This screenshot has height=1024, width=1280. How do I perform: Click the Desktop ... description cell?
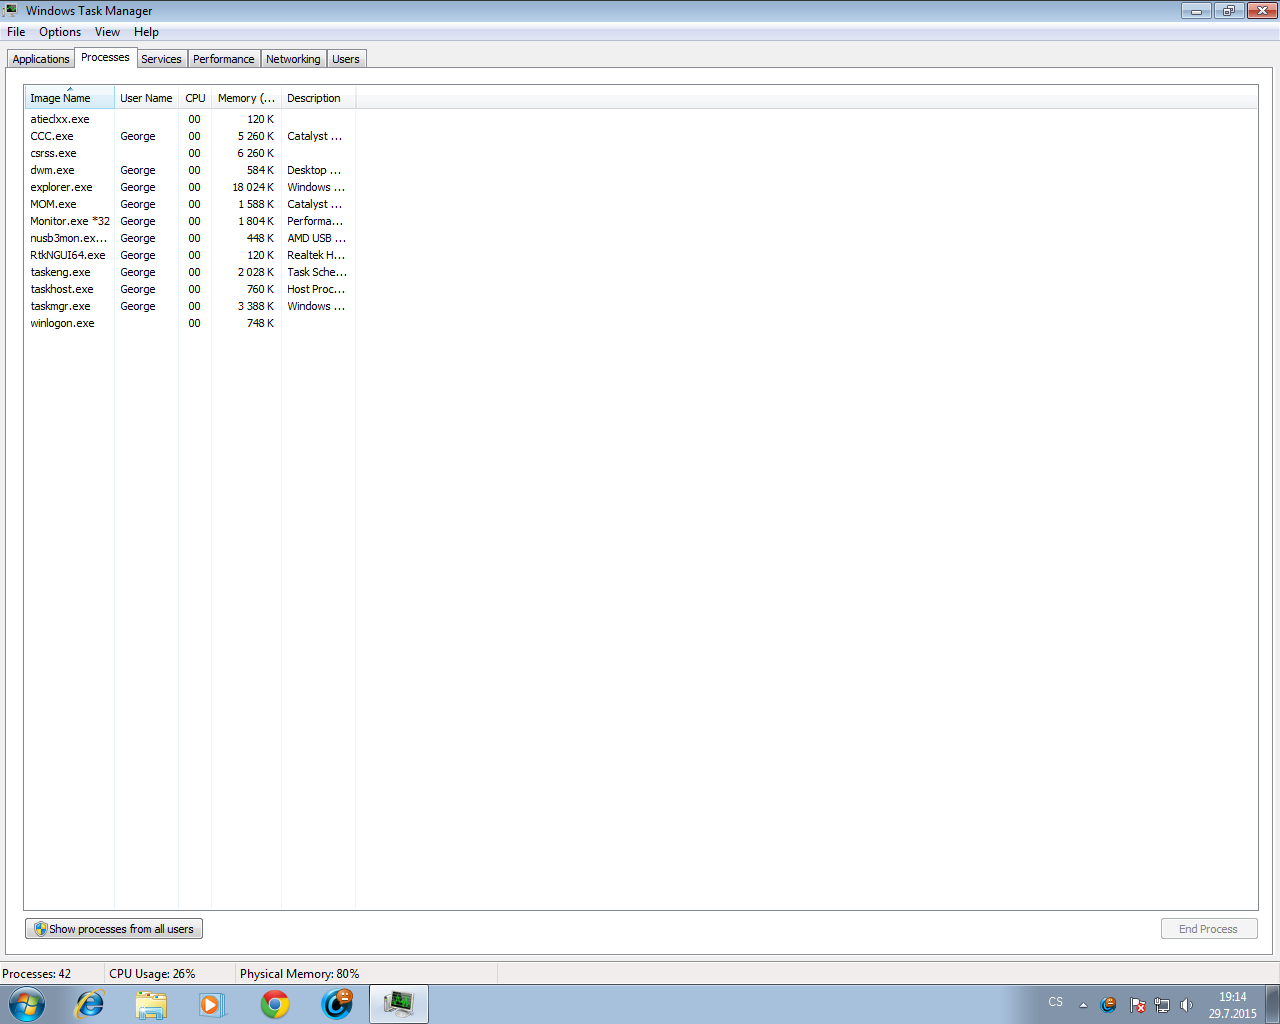click(x=314, y=170)
